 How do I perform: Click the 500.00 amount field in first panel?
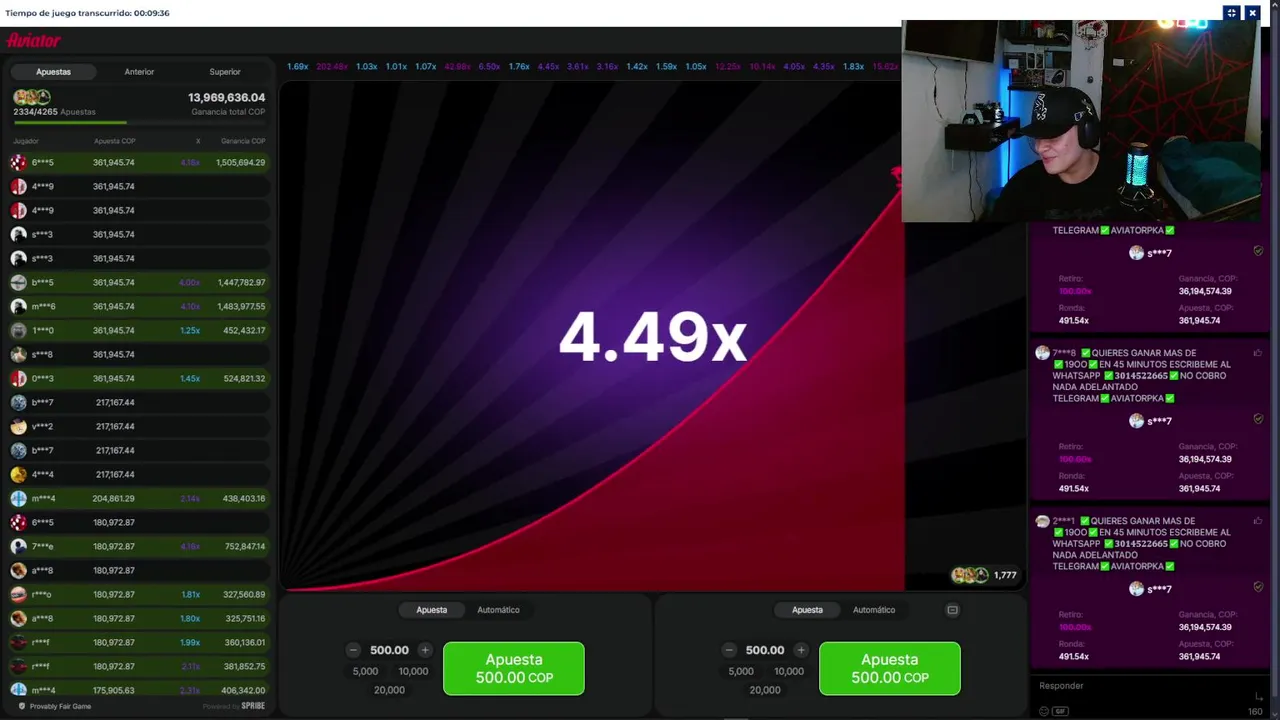coord(389,650)
